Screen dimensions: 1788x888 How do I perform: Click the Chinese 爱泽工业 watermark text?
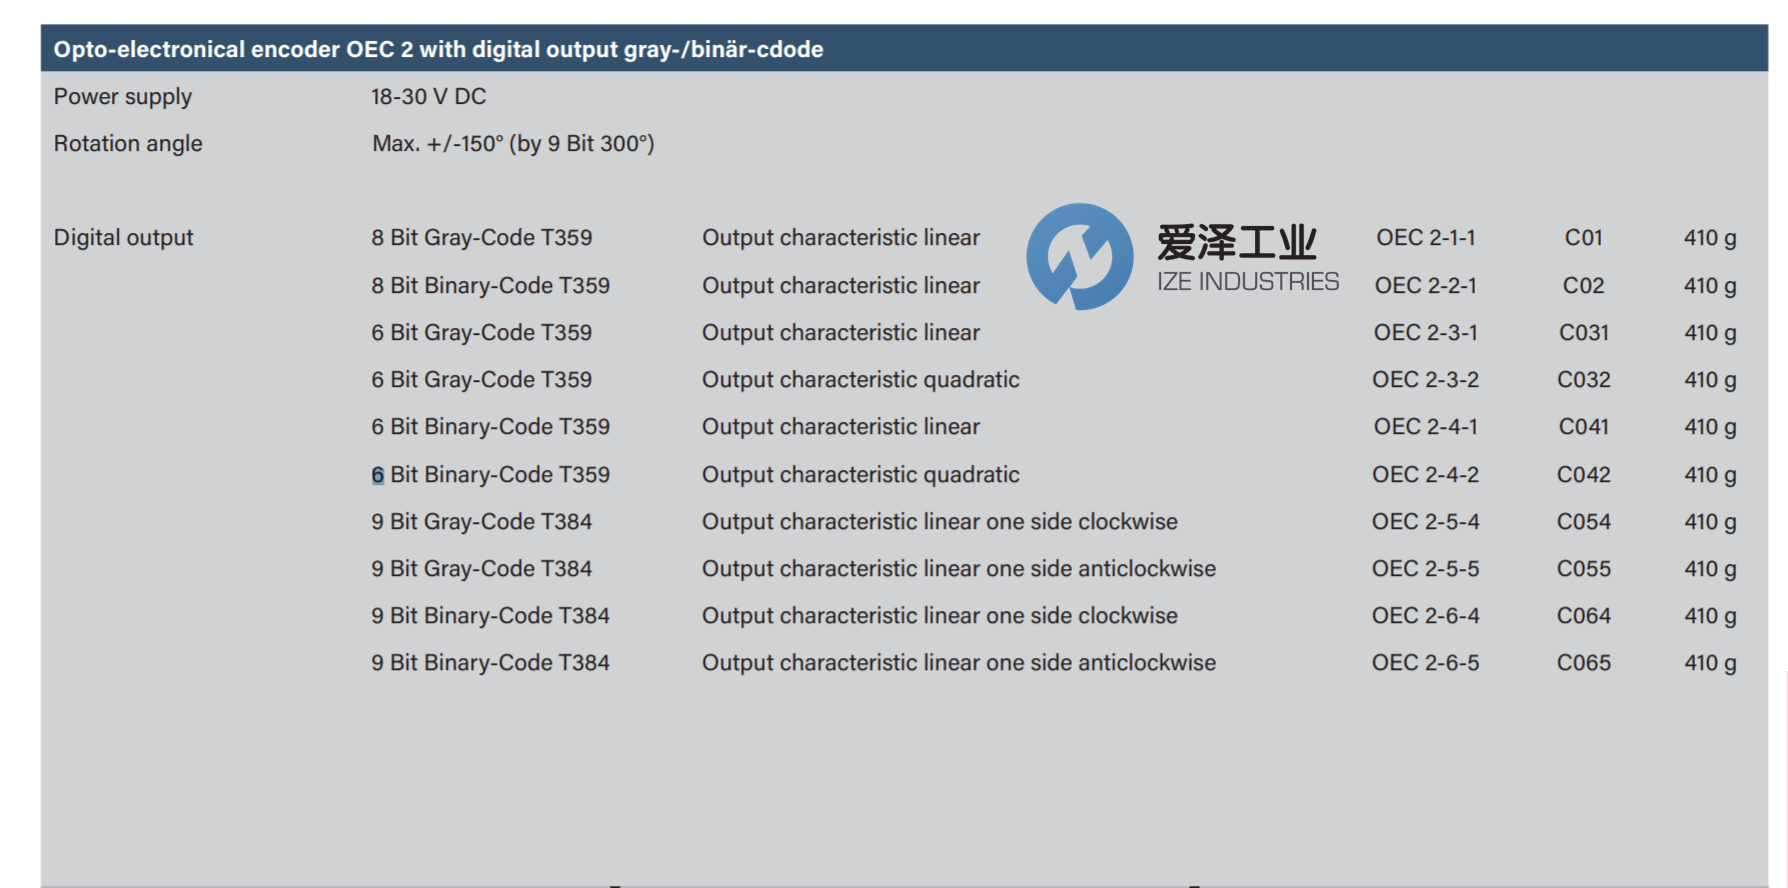tap(1236, 242)
